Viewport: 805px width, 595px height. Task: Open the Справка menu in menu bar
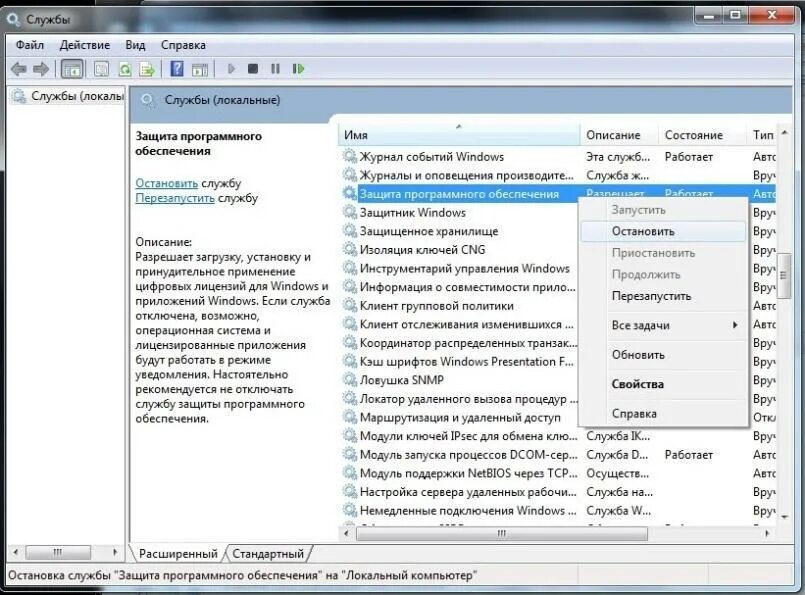pyautogui.click(x=183, y=45)
